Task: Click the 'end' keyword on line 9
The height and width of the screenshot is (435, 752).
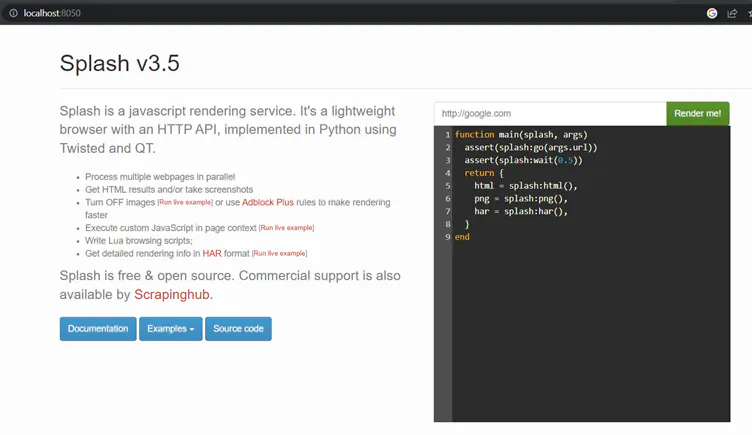Action: (462, 237)
